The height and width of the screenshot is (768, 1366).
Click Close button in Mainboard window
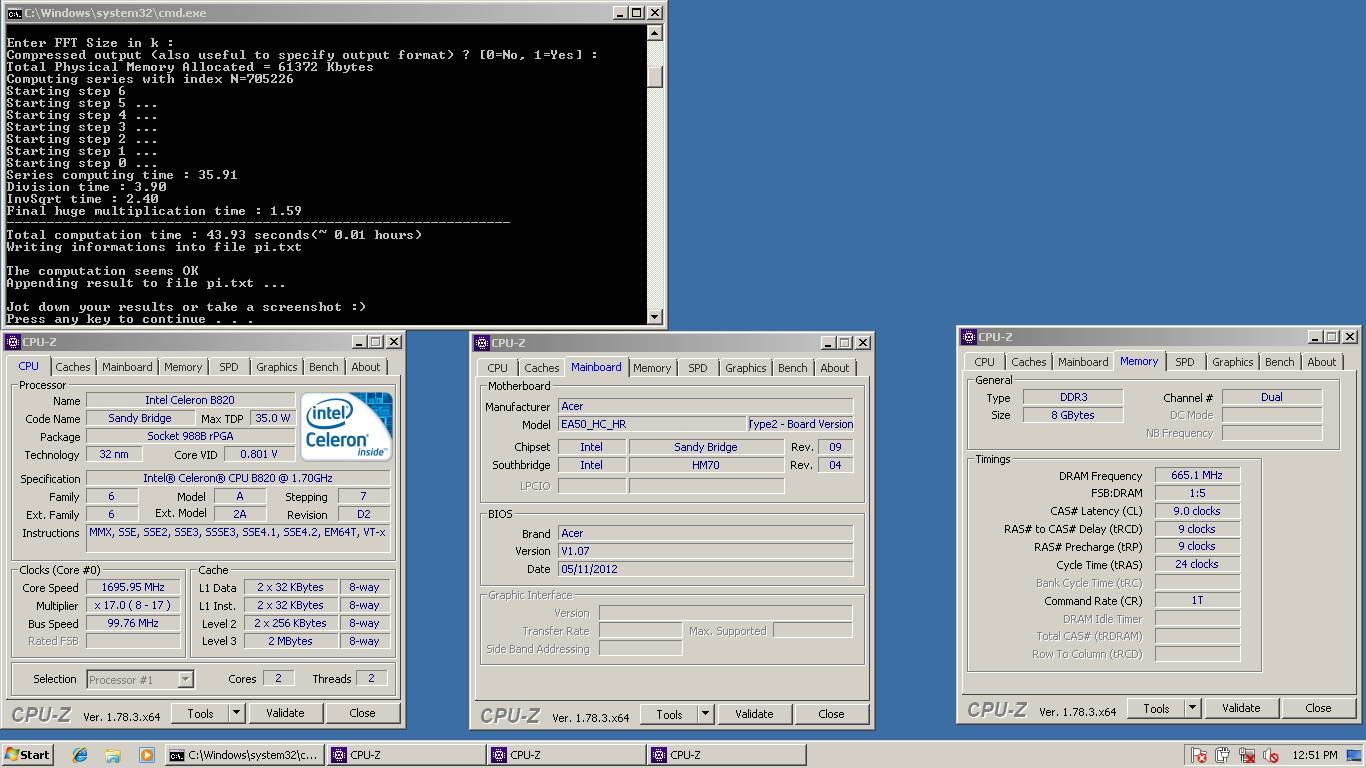click(x=832, y=714)
